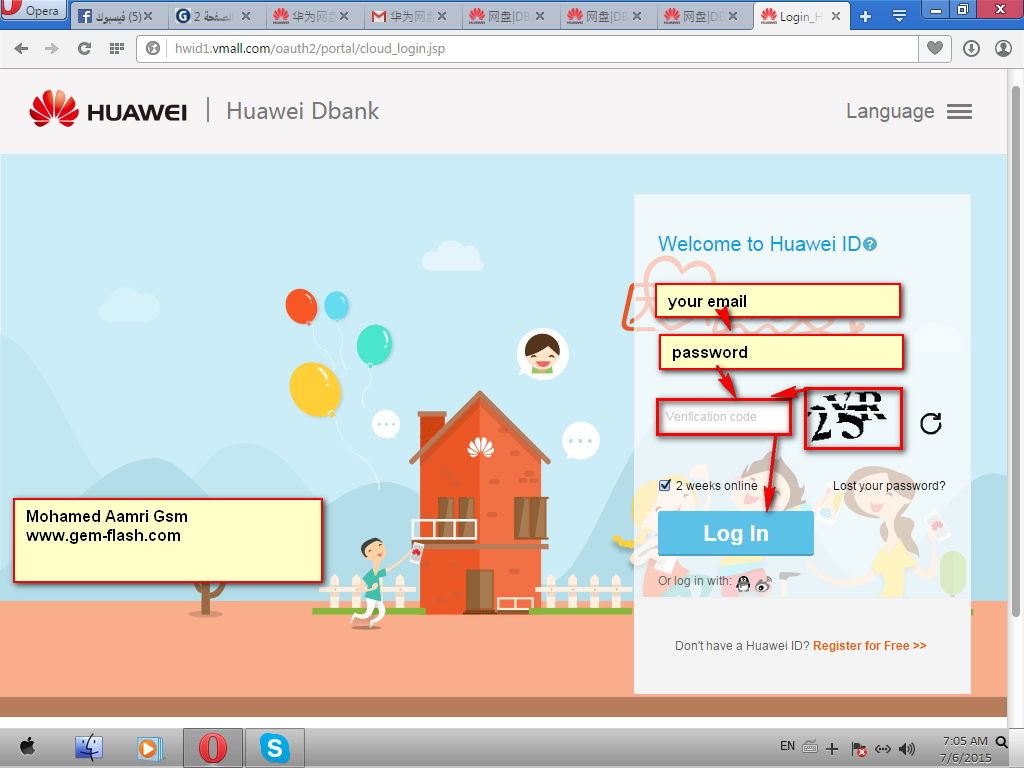This screenshot has width=1024, height=768.
Task: Click the Welcome to Huawei ID heading
Action: (760, 244)
